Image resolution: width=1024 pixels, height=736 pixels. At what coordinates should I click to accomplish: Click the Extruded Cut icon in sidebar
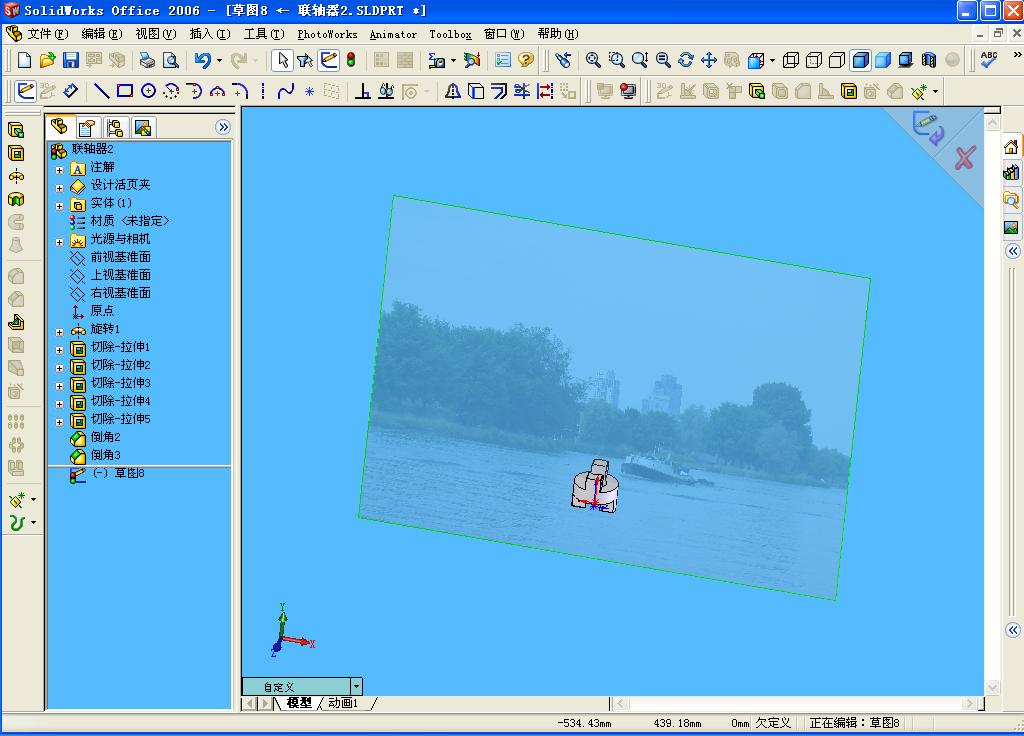(16, 153)
